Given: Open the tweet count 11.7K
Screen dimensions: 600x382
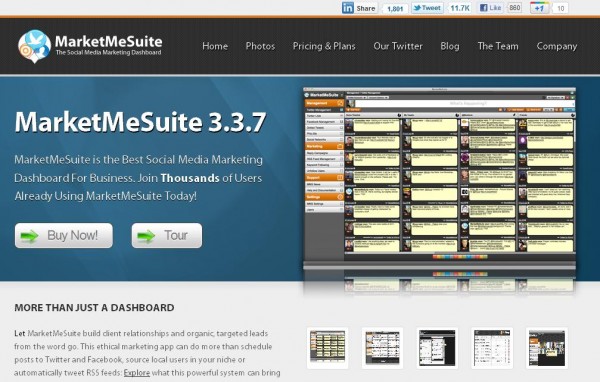Looking at the screenshot, I should [460, 8].
